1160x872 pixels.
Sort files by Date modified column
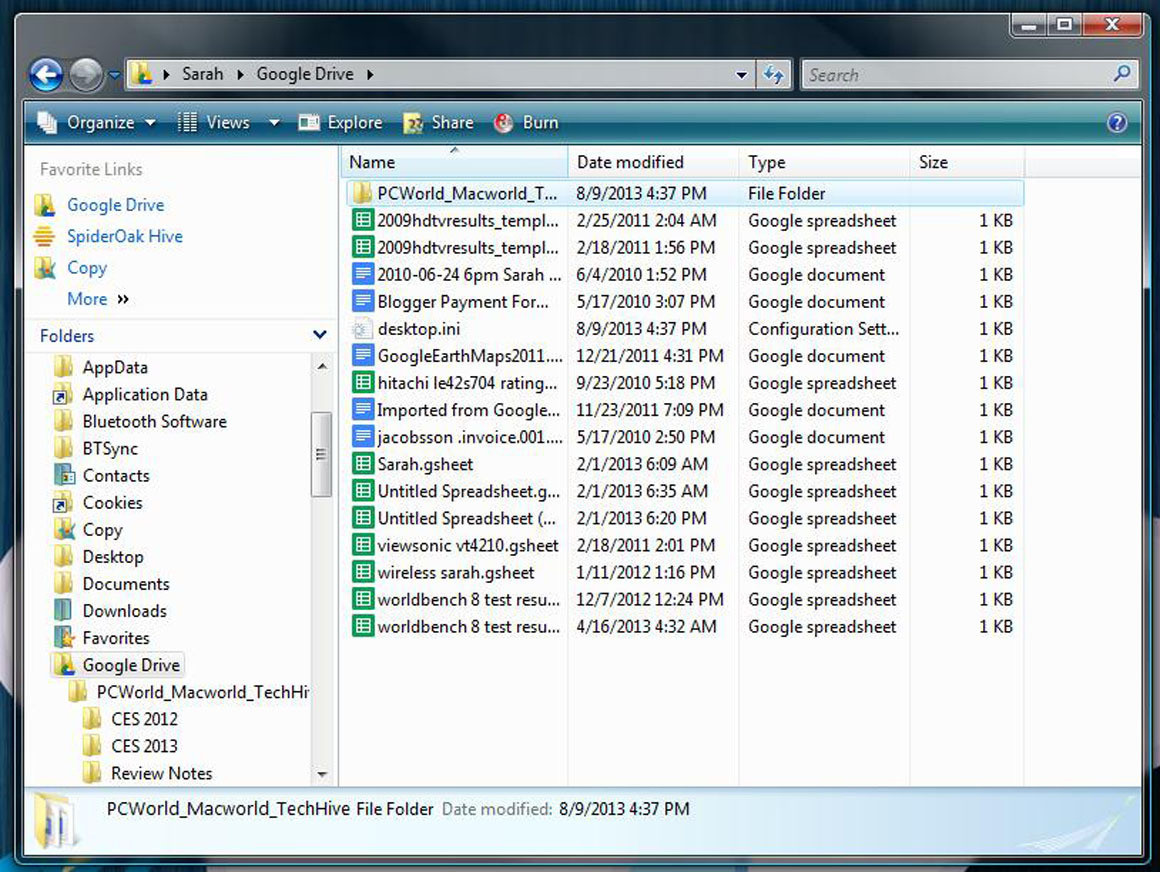pos(631,162)
